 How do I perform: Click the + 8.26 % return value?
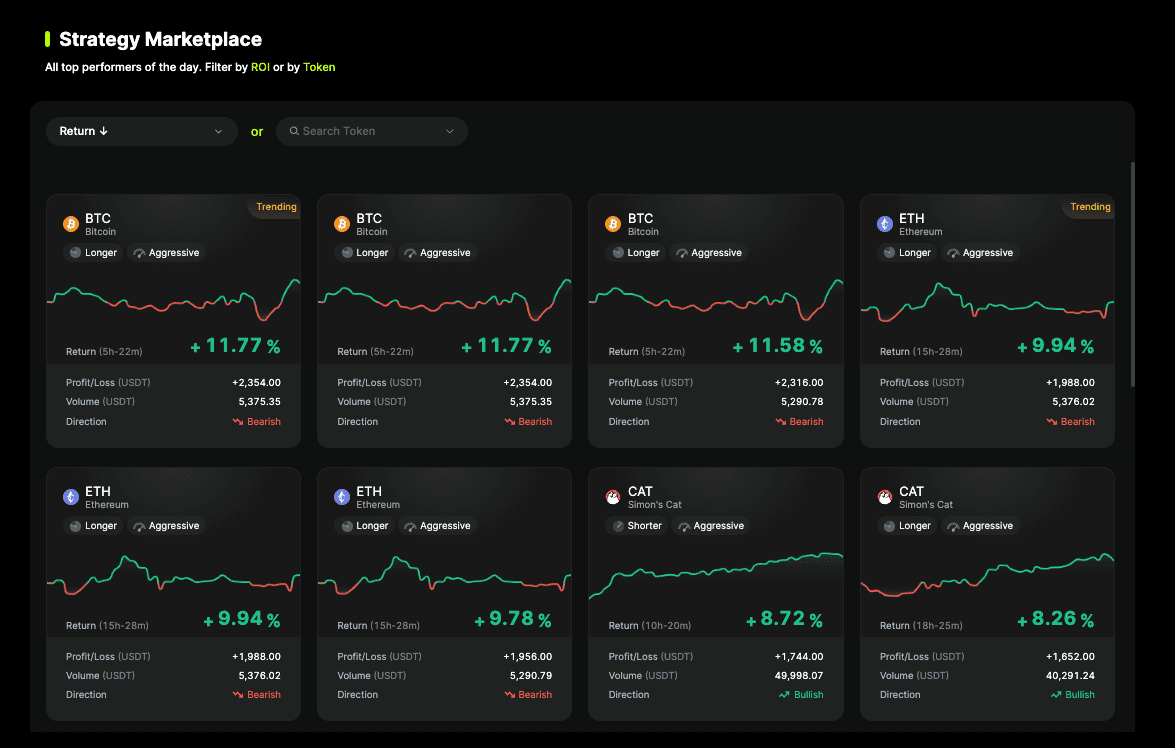1055,619
